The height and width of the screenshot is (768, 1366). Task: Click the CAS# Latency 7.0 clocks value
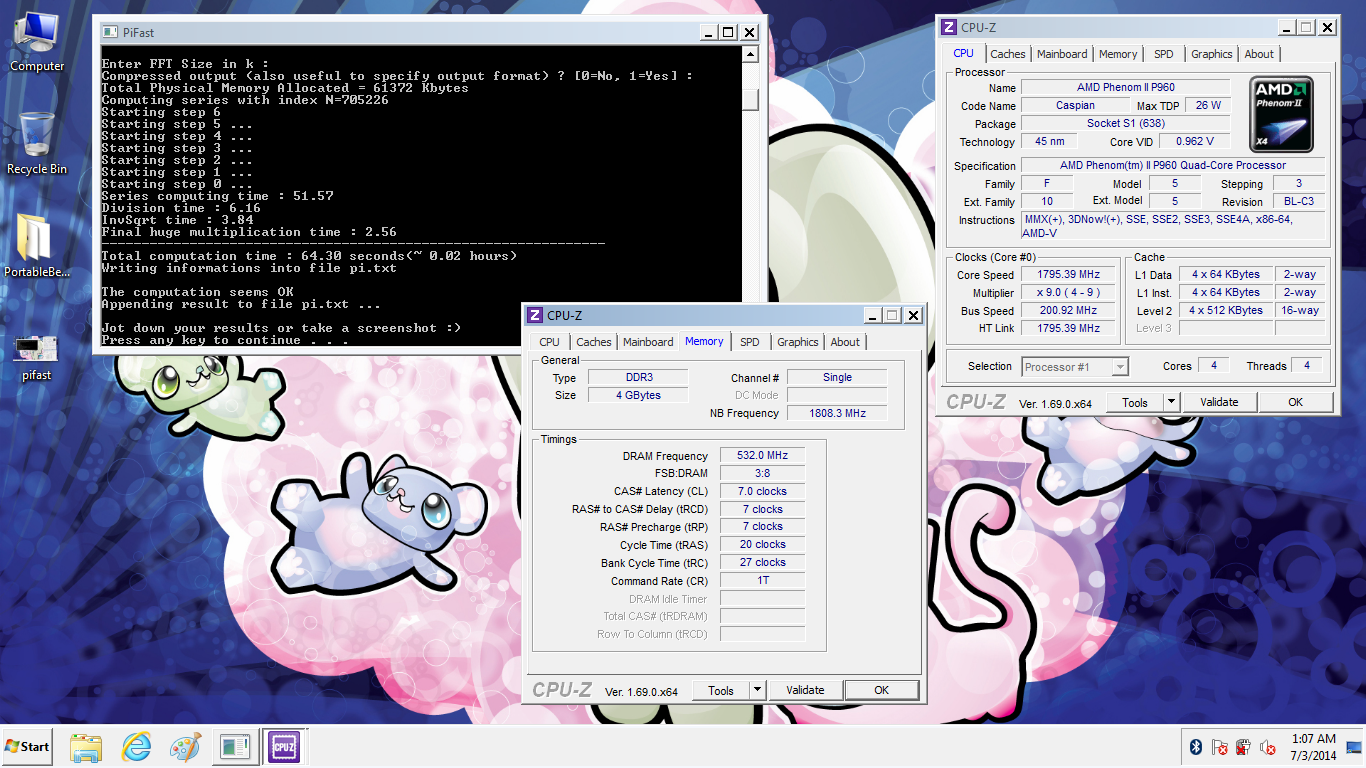[x=762, y=491]
